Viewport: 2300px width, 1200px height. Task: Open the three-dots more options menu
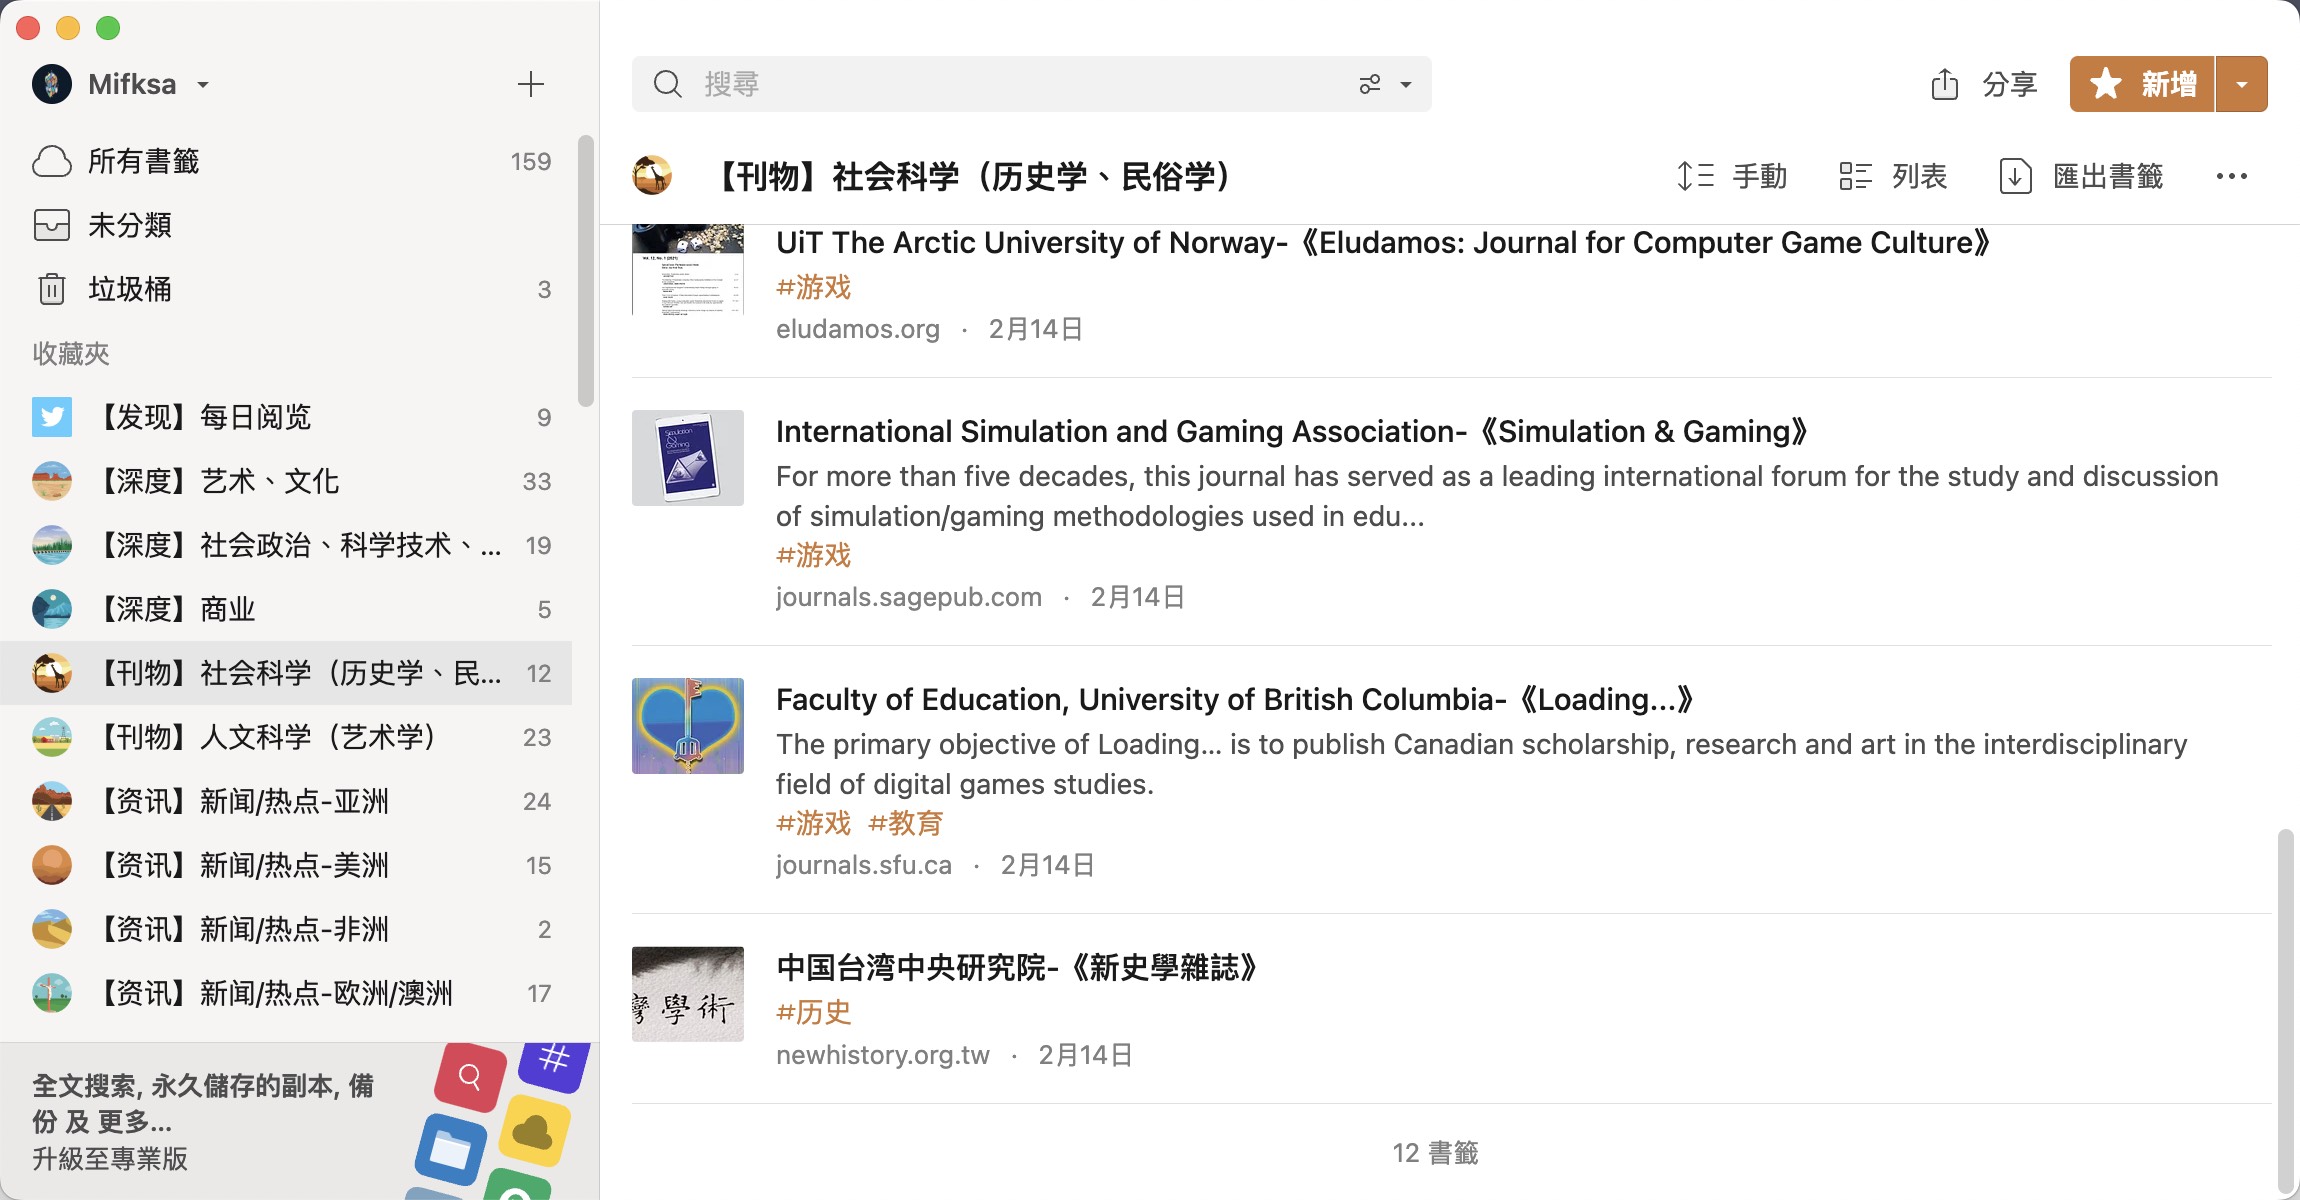pyautogui.click(x=2231, y=177)
